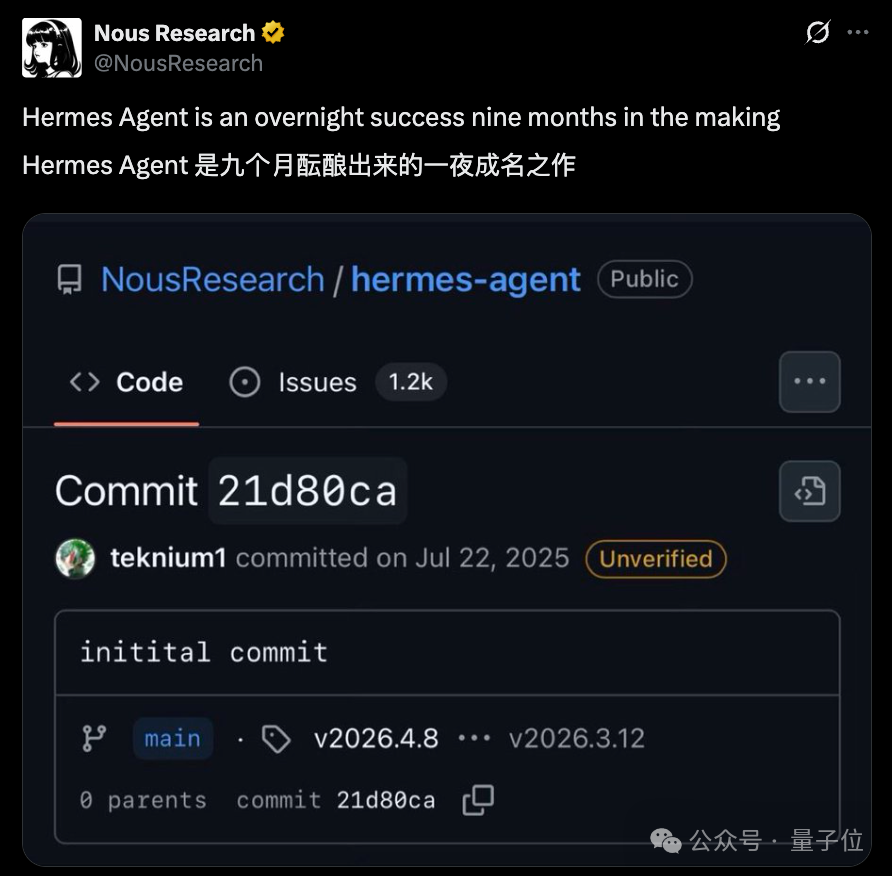
Task: Switch to the Code tab
Action: pyautogui.click(x=126, y=382)
